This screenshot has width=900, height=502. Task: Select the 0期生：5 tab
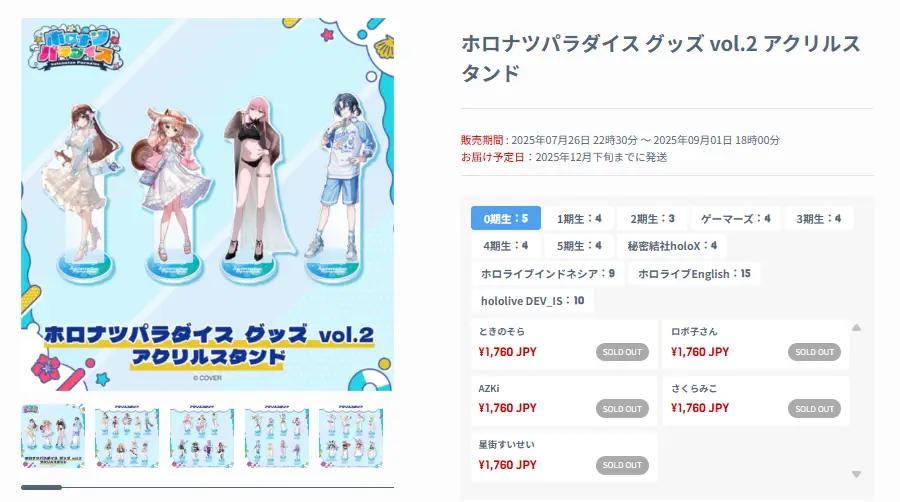(x=506, y=218)
